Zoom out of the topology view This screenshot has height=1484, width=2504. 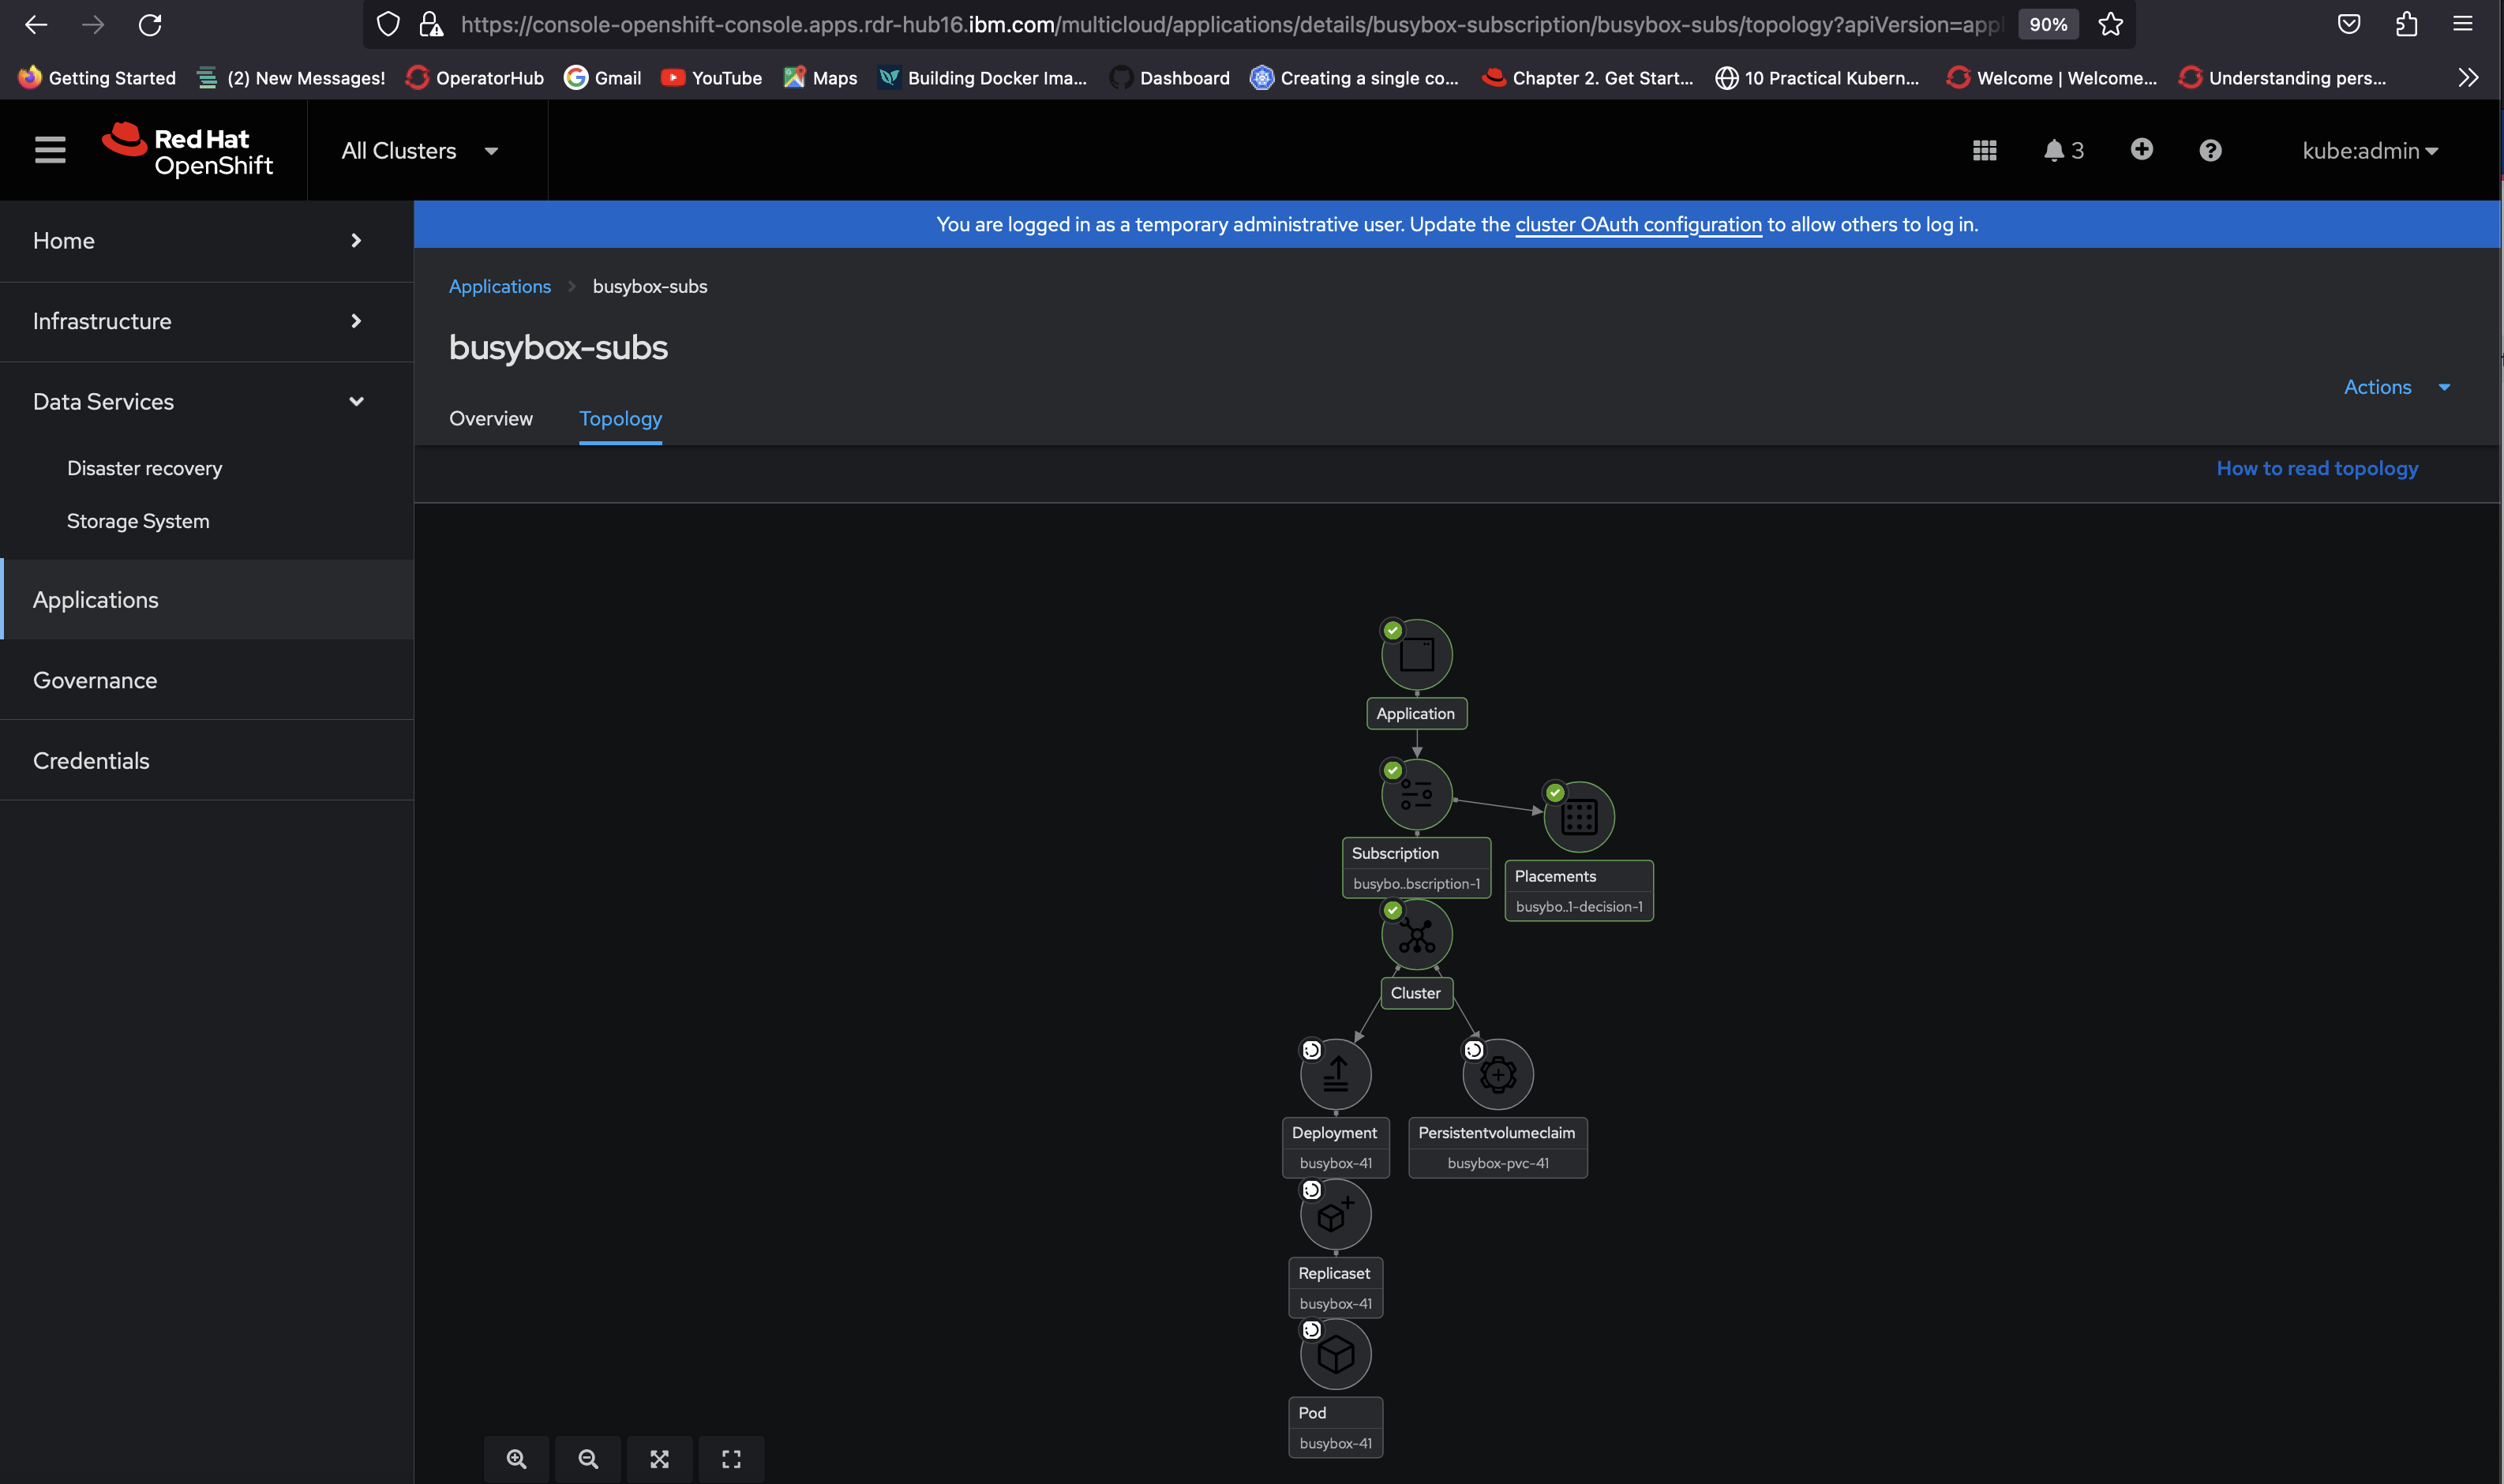tap(588, 1459)
